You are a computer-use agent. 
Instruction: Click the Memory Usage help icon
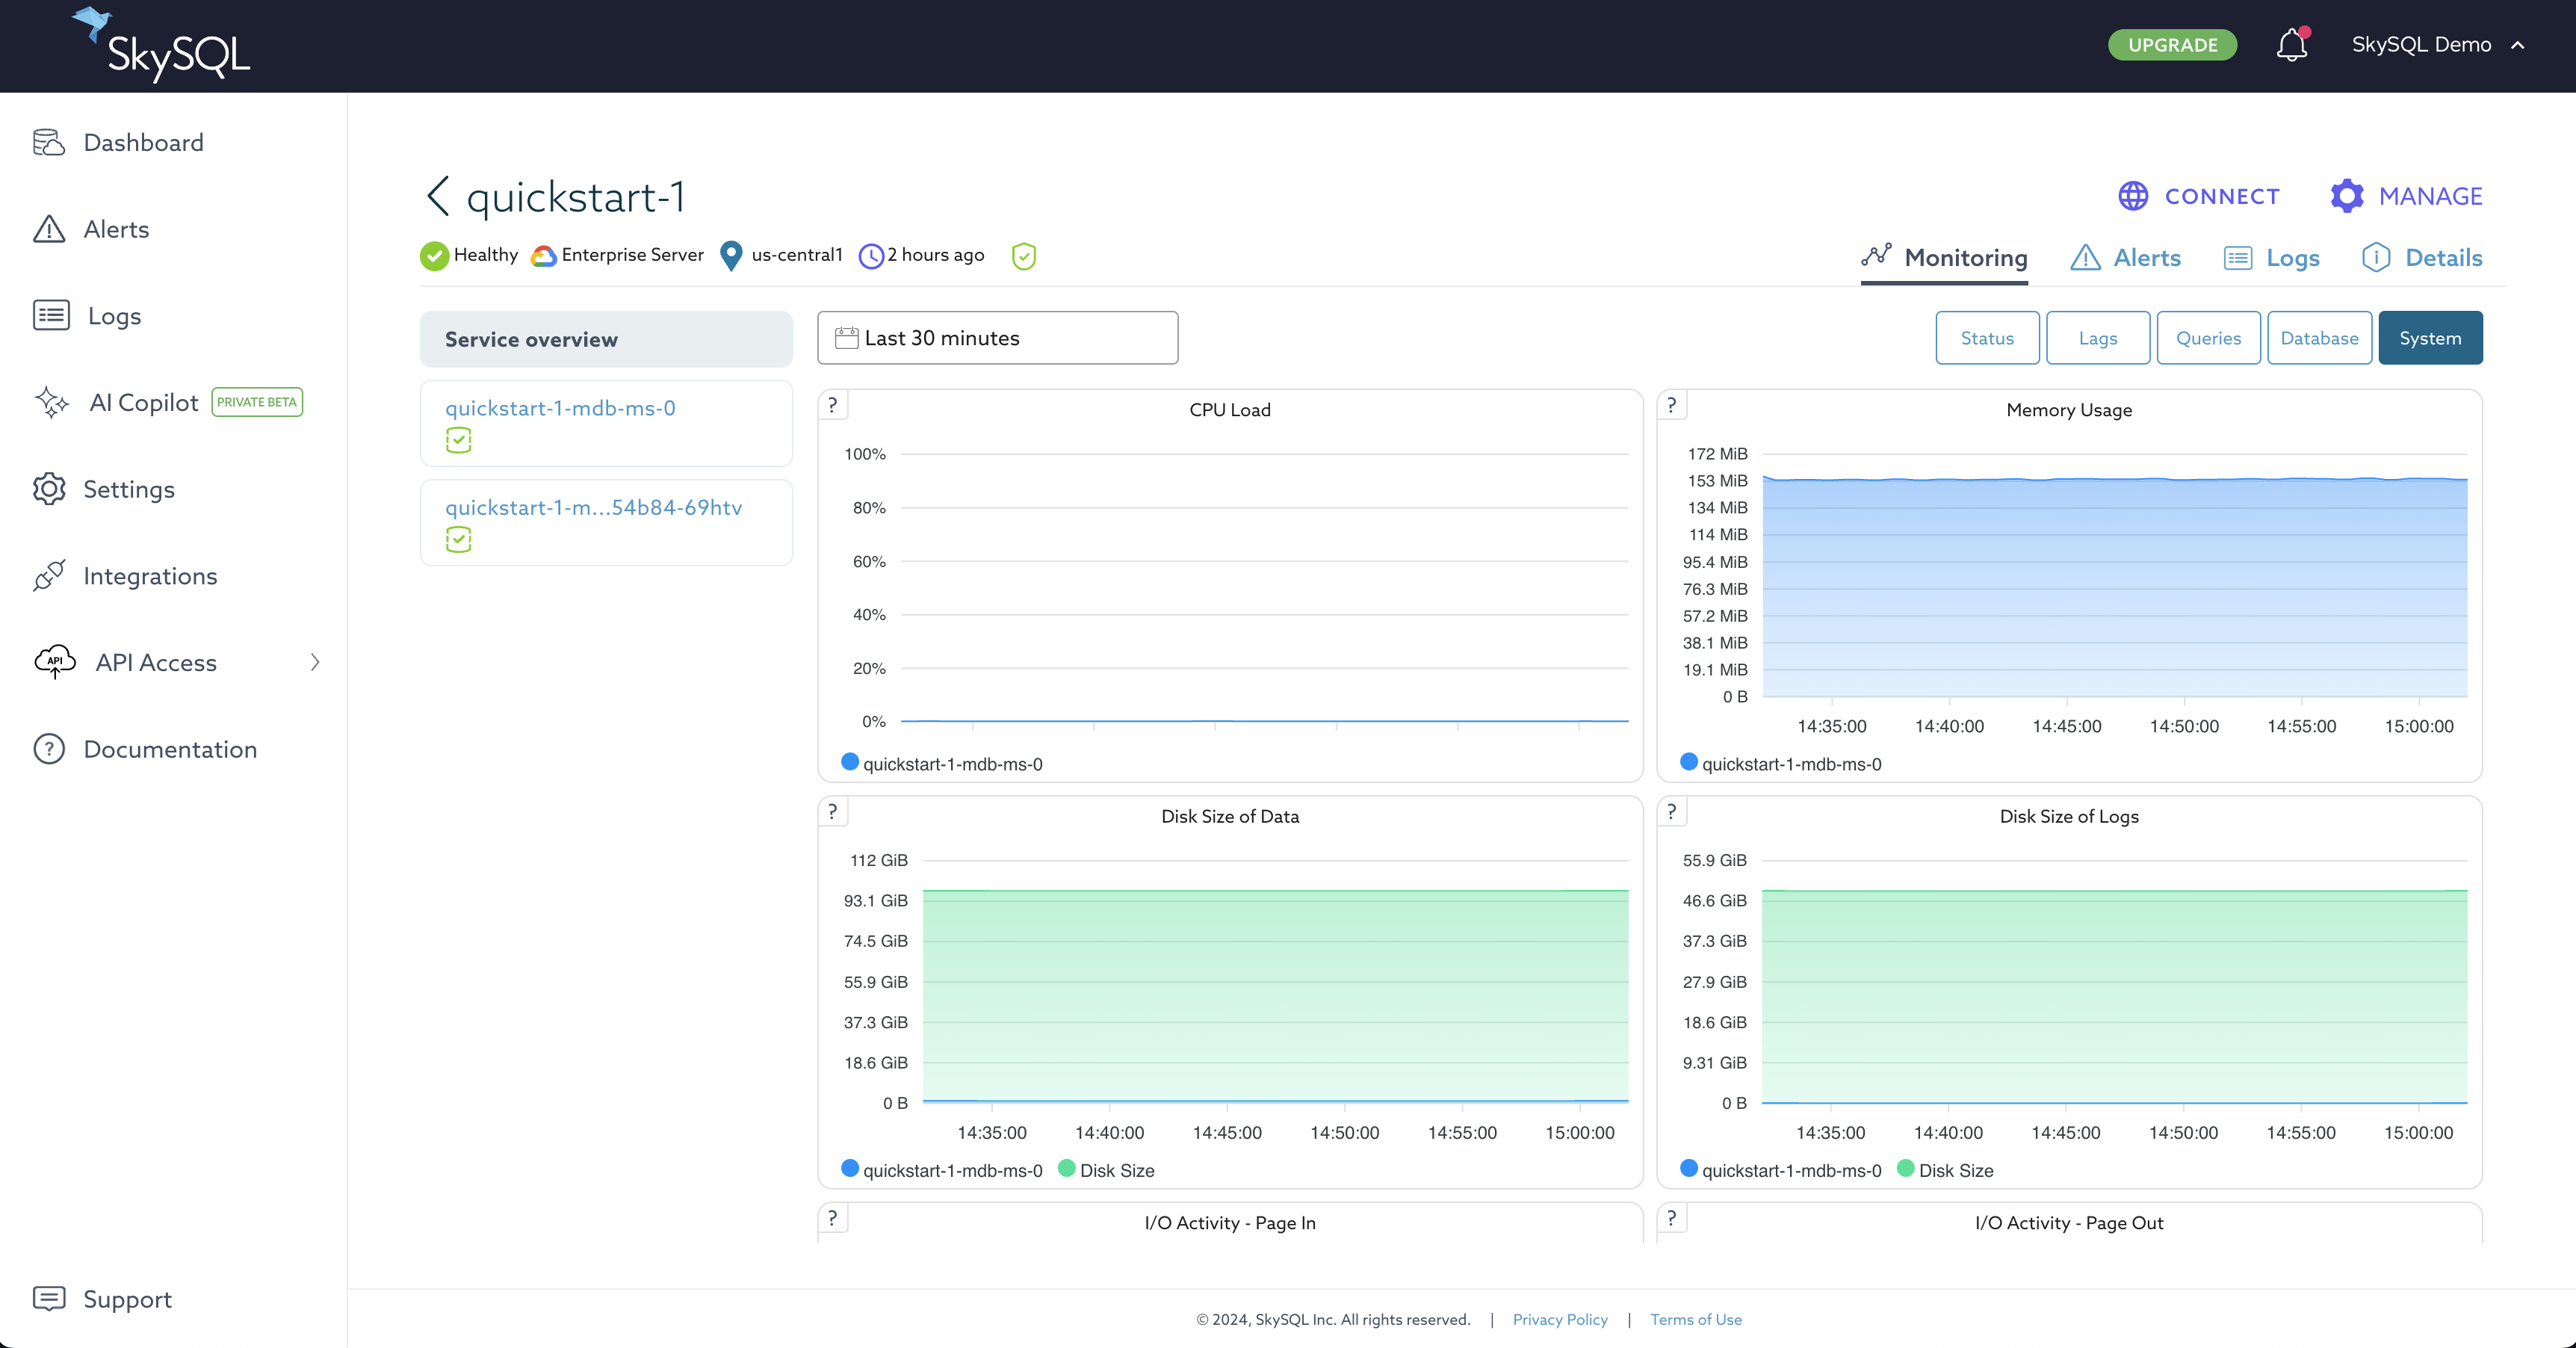click(x=1671, y=404)
